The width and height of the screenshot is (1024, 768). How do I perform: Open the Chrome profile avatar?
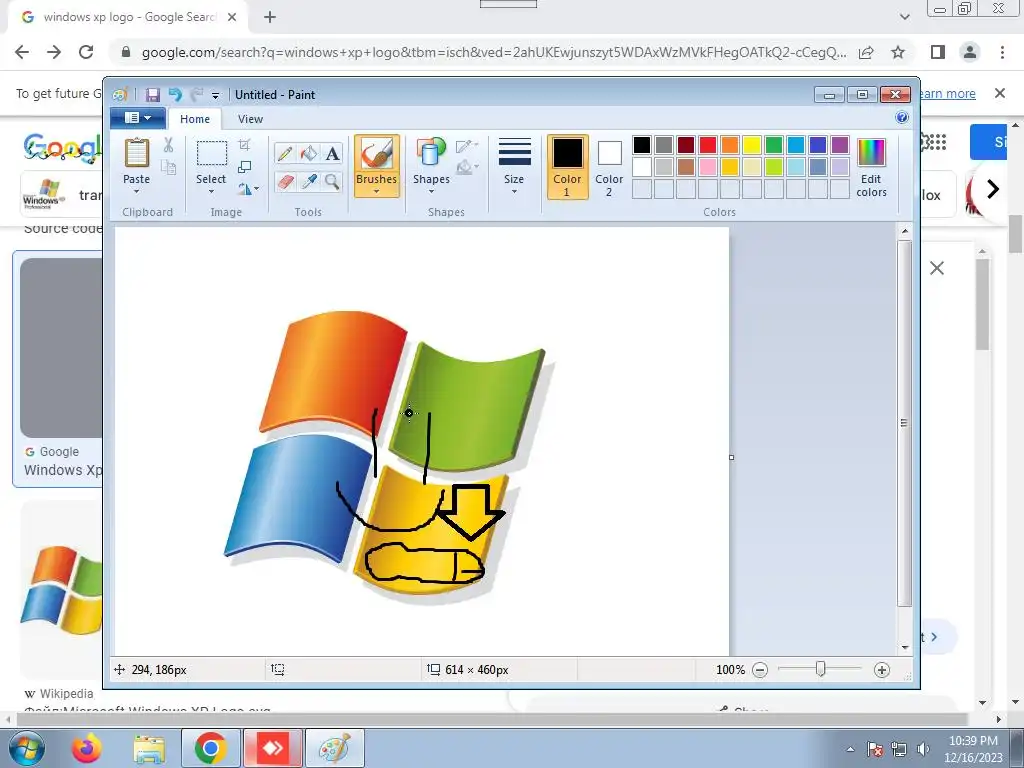[x=970, y=52]
